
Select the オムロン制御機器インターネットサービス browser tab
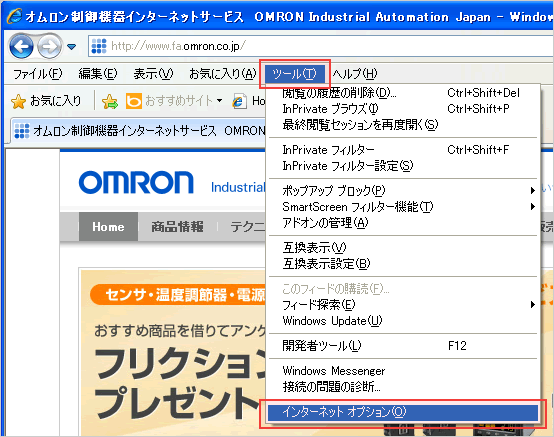tap(138, 131)
